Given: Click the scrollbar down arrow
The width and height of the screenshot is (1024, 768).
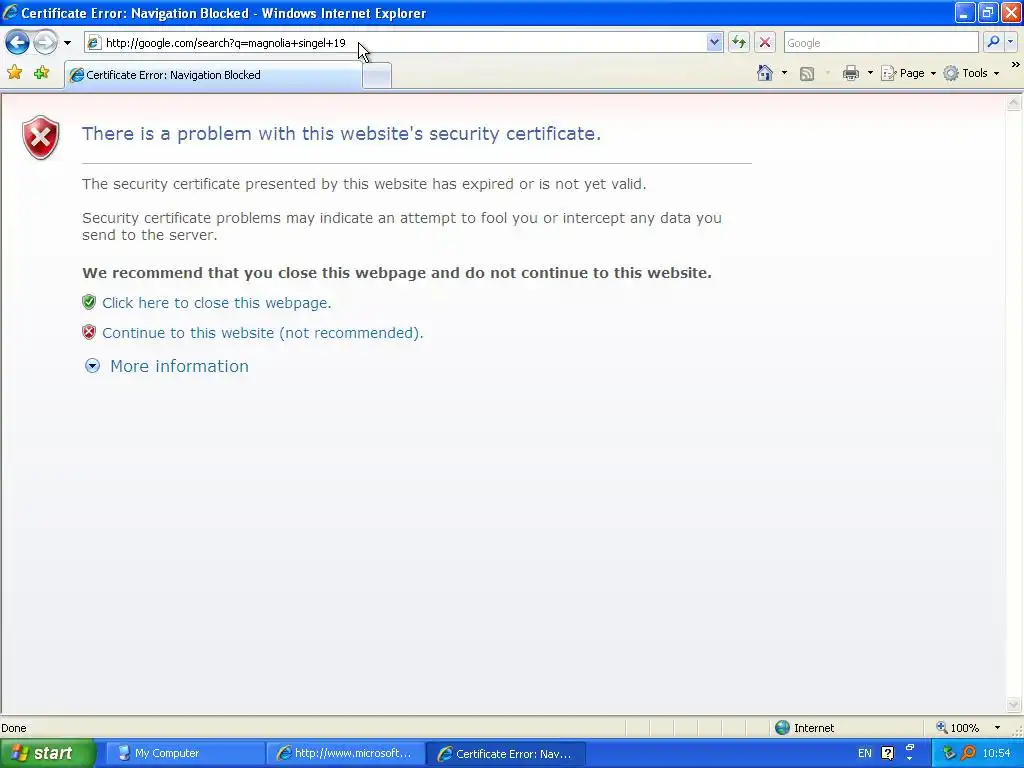Looking at the screenshot, I should [x=1014, y=705].
